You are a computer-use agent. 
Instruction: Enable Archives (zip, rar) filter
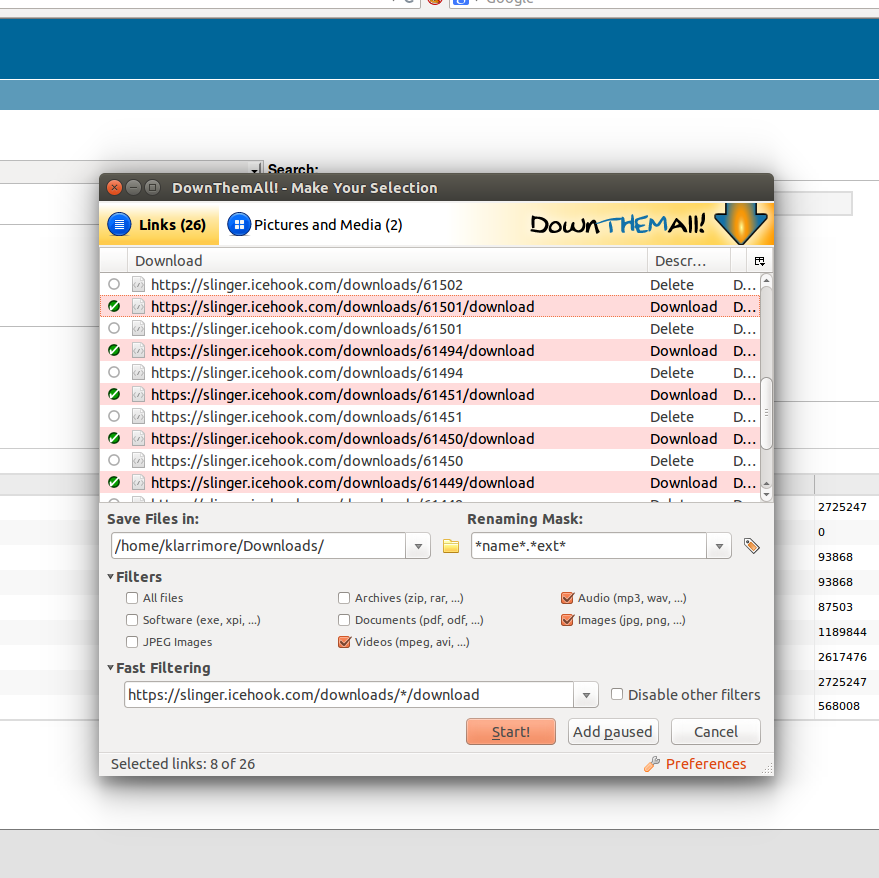tap(344, 598)
